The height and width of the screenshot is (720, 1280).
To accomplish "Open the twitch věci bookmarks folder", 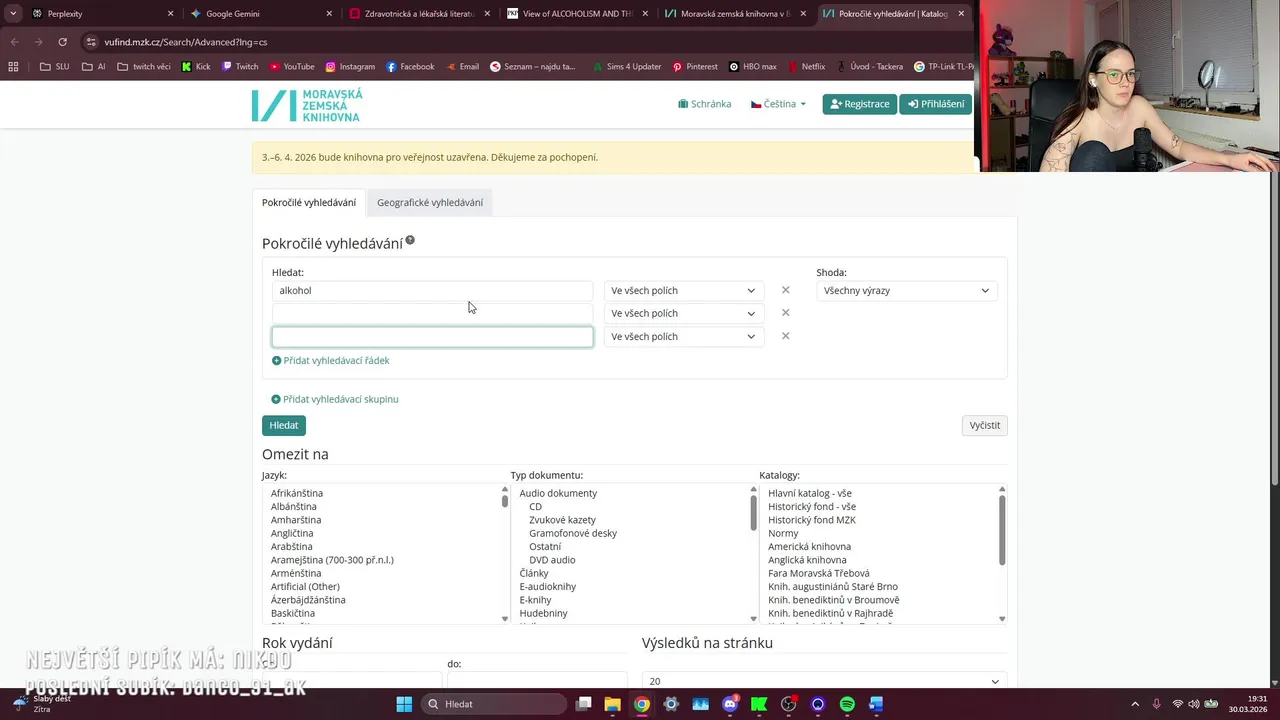I will pos(144,67).
